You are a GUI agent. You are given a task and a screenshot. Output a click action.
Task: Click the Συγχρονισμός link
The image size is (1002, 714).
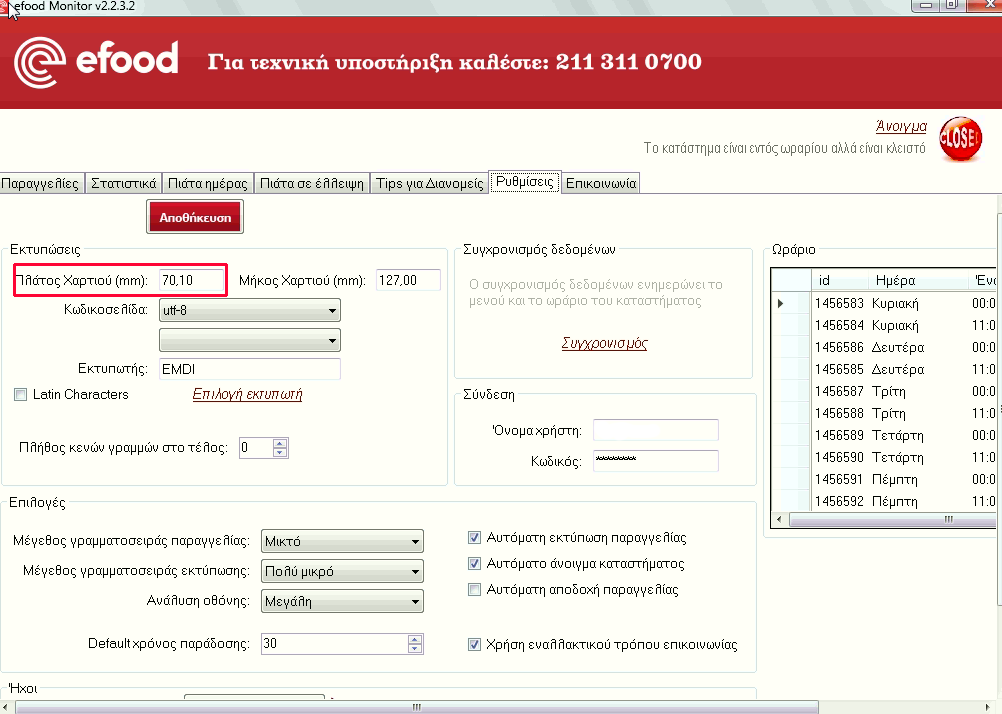(605, 343)
